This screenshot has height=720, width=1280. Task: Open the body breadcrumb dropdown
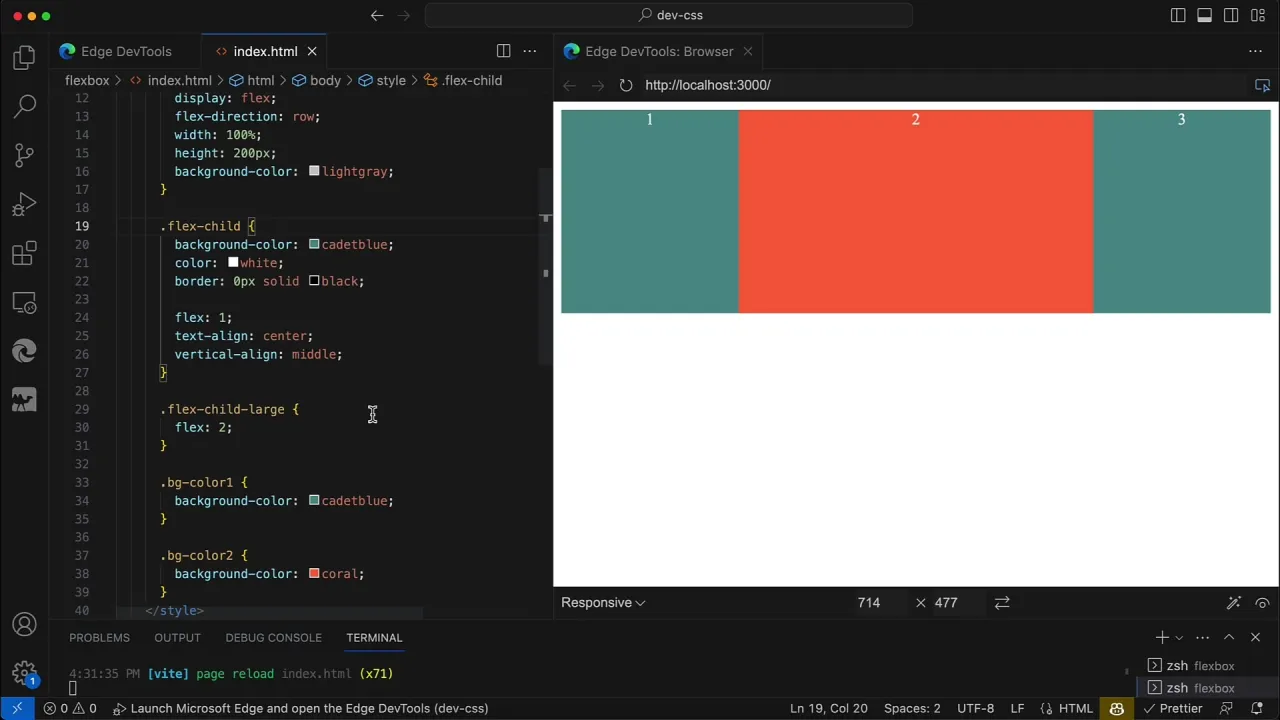325,80
